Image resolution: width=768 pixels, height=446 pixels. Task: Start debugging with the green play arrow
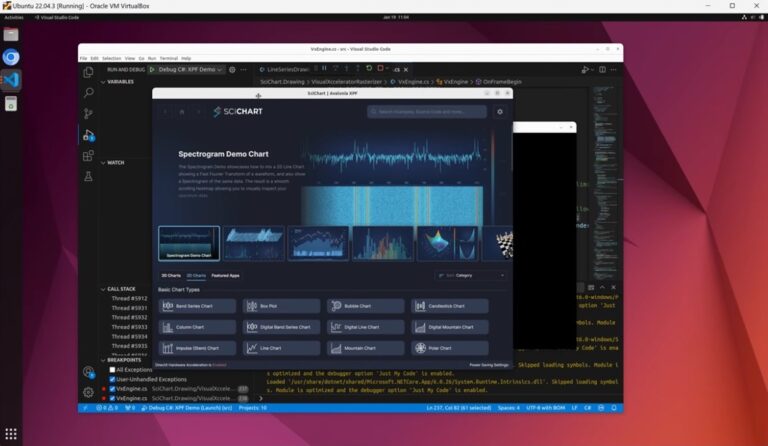pos(152,70)
